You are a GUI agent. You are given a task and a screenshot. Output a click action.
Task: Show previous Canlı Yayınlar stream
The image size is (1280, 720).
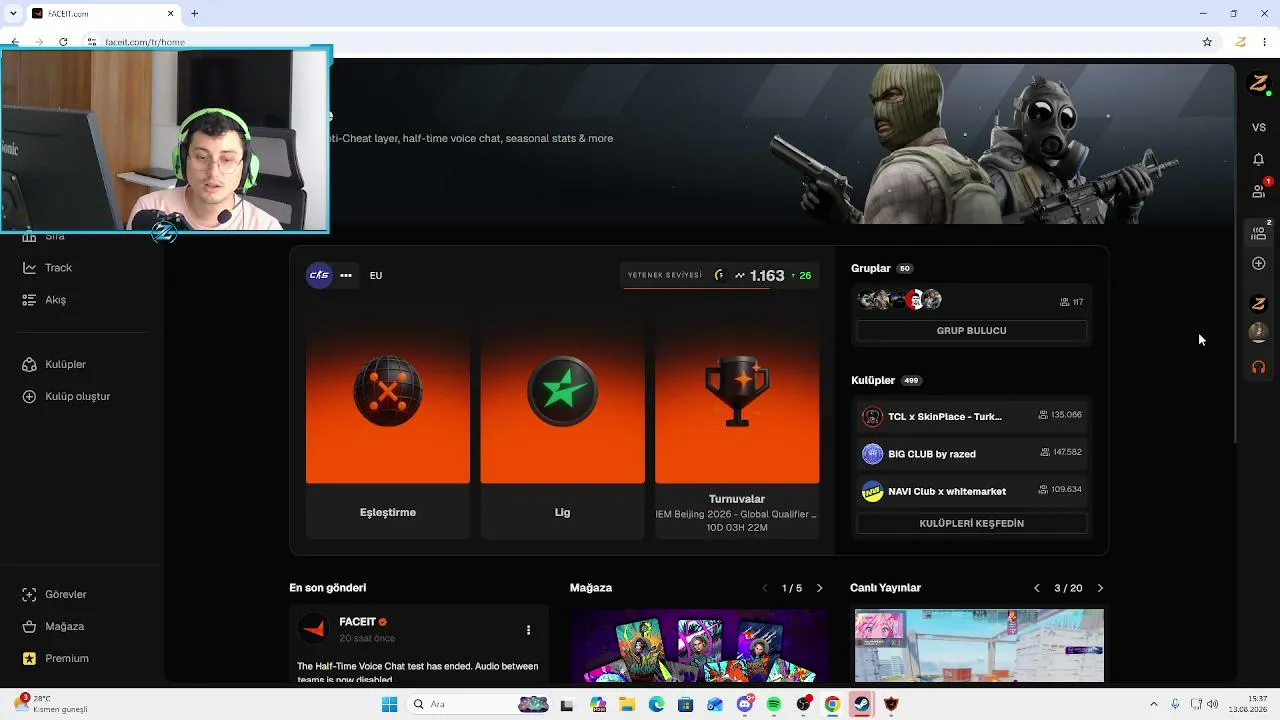[x=1036, y=588]
